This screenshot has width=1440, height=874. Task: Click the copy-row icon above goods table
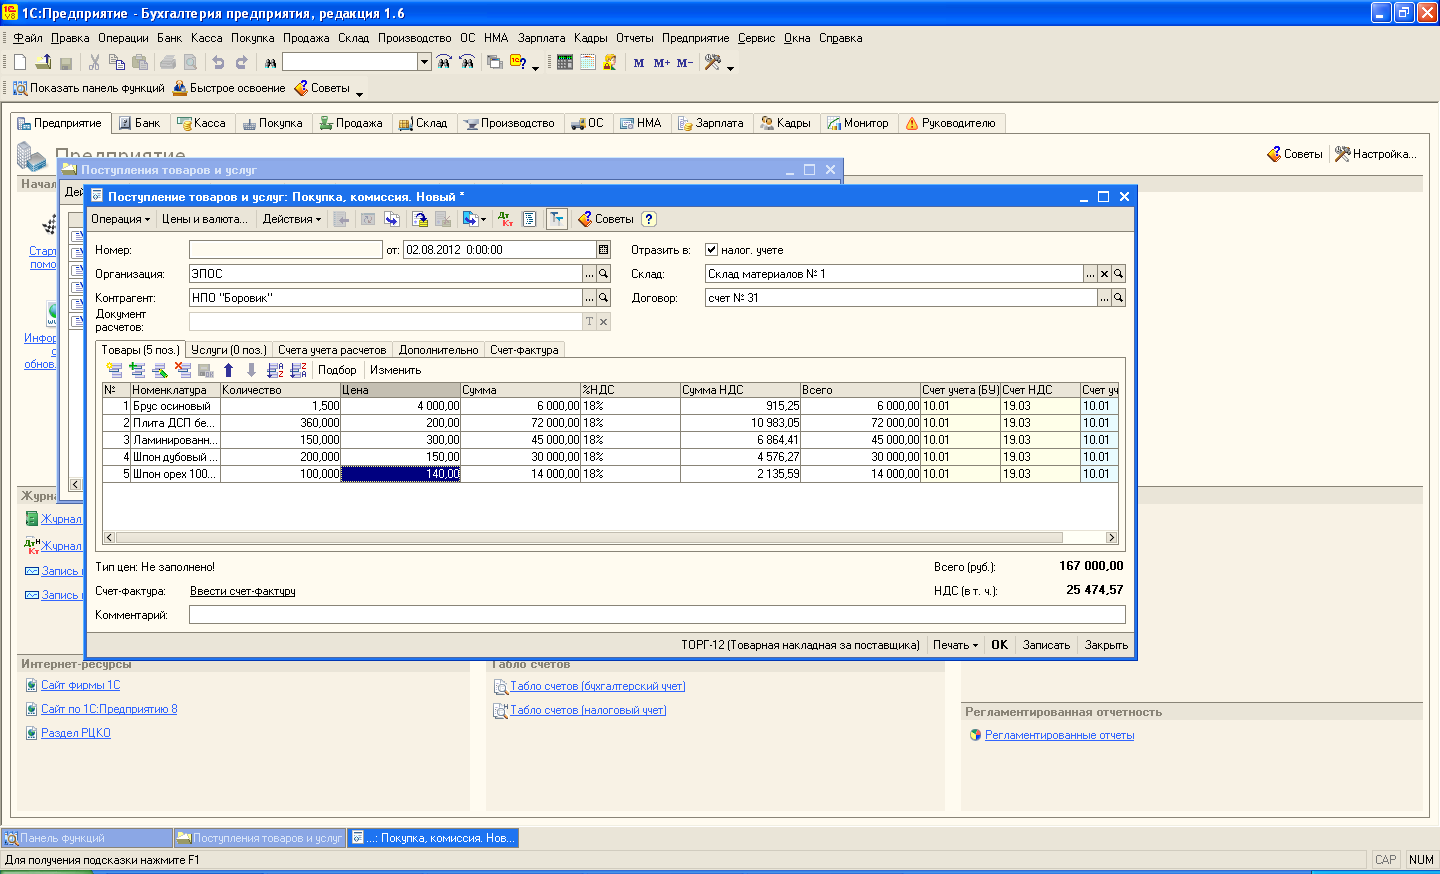click(137, 370)
